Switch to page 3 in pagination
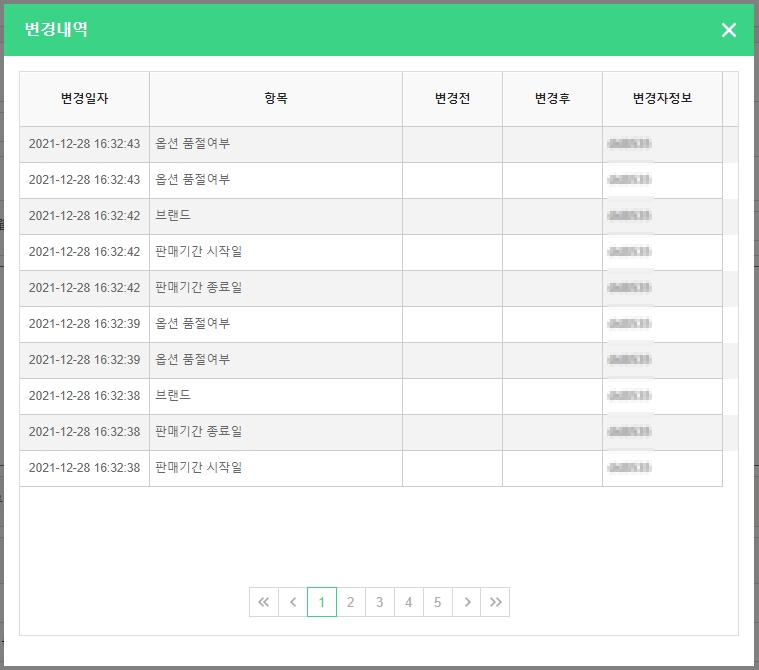This screenshot has width=759, height=670. tap(380, 602)
